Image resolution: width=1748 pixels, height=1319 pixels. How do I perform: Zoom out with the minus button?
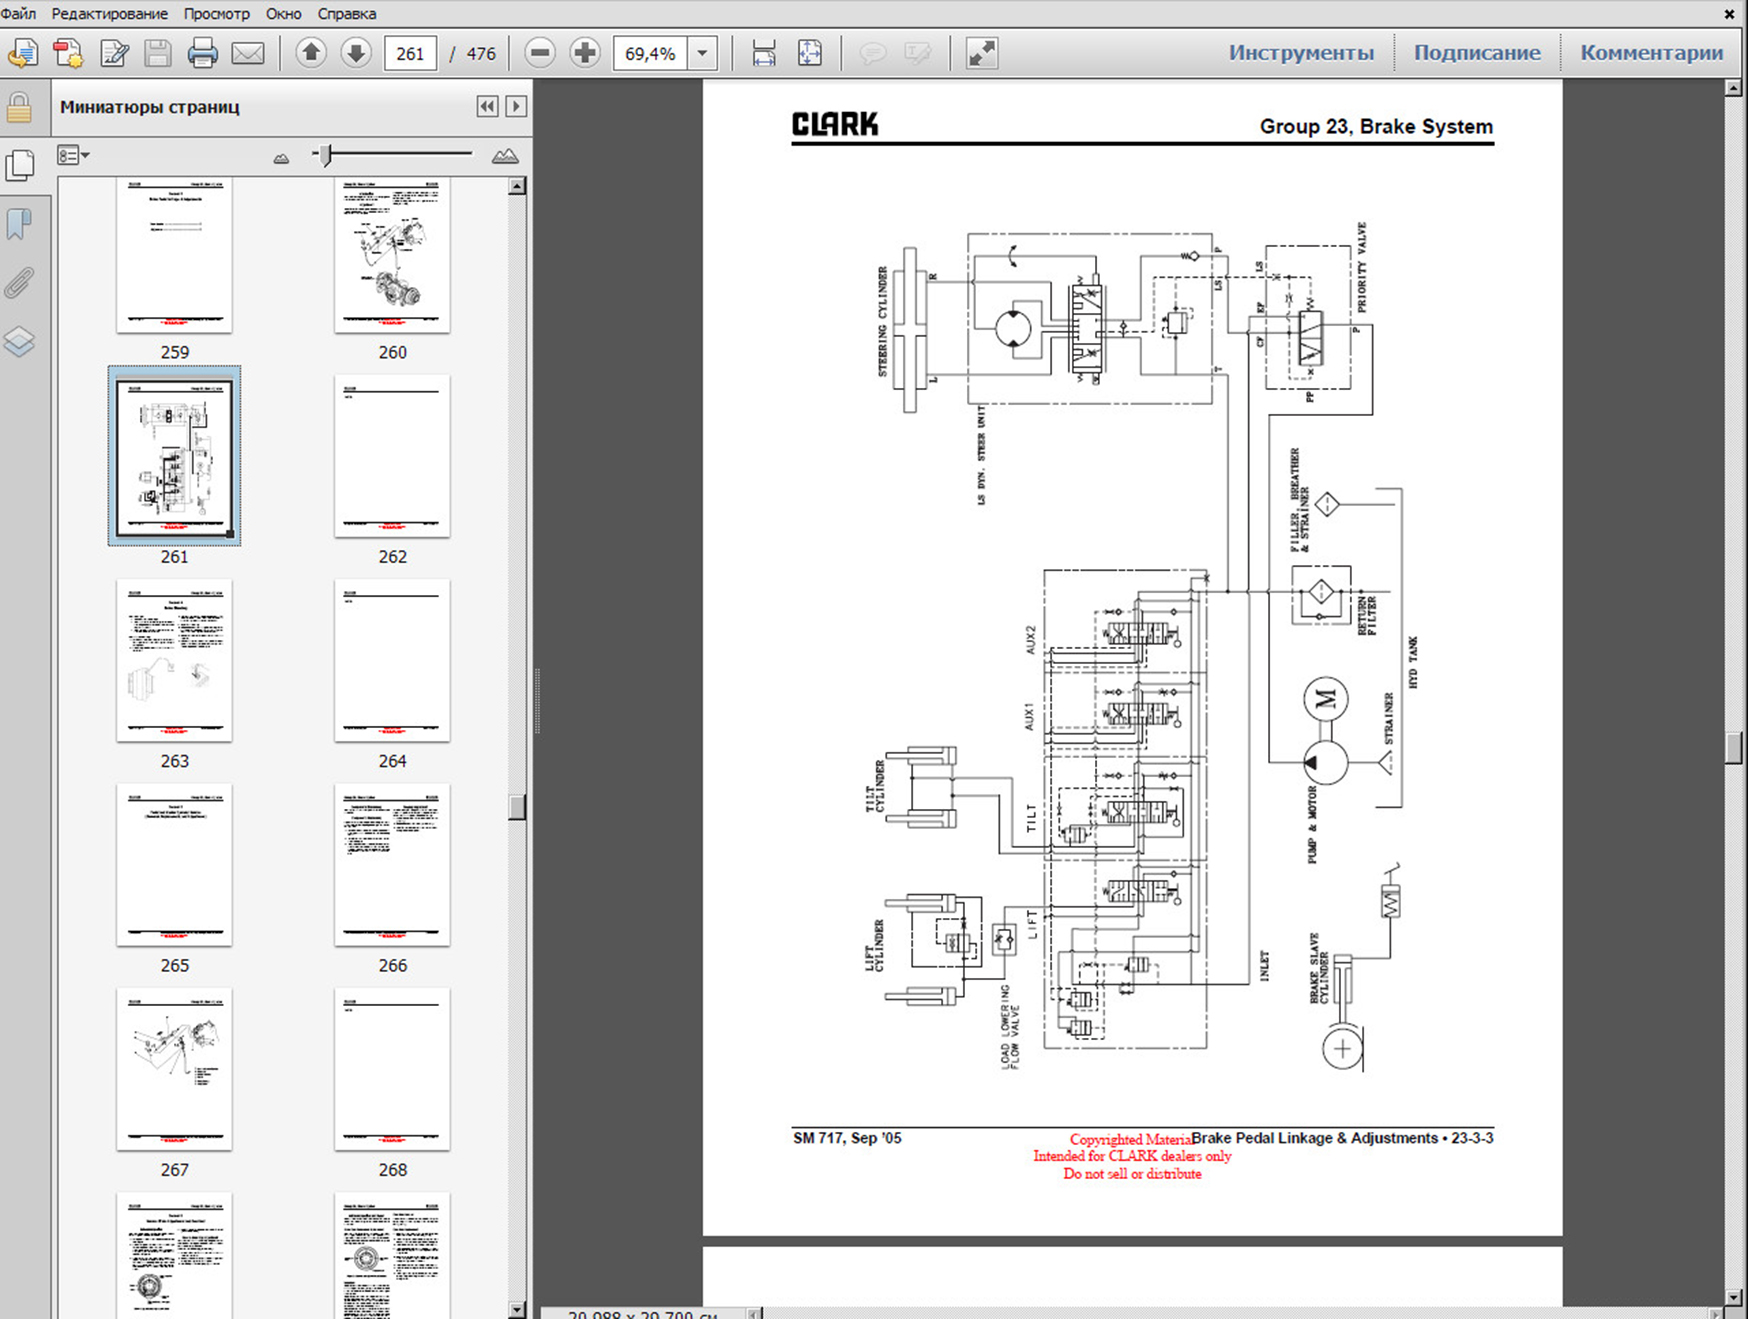tap(540, 53)
